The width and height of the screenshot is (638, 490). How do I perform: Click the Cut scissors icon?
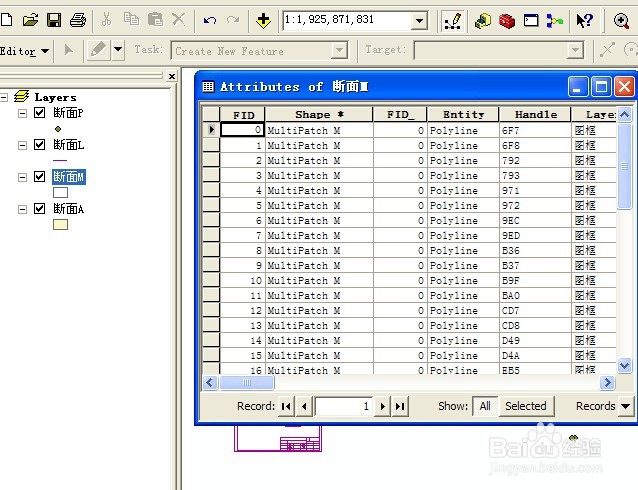107,19
